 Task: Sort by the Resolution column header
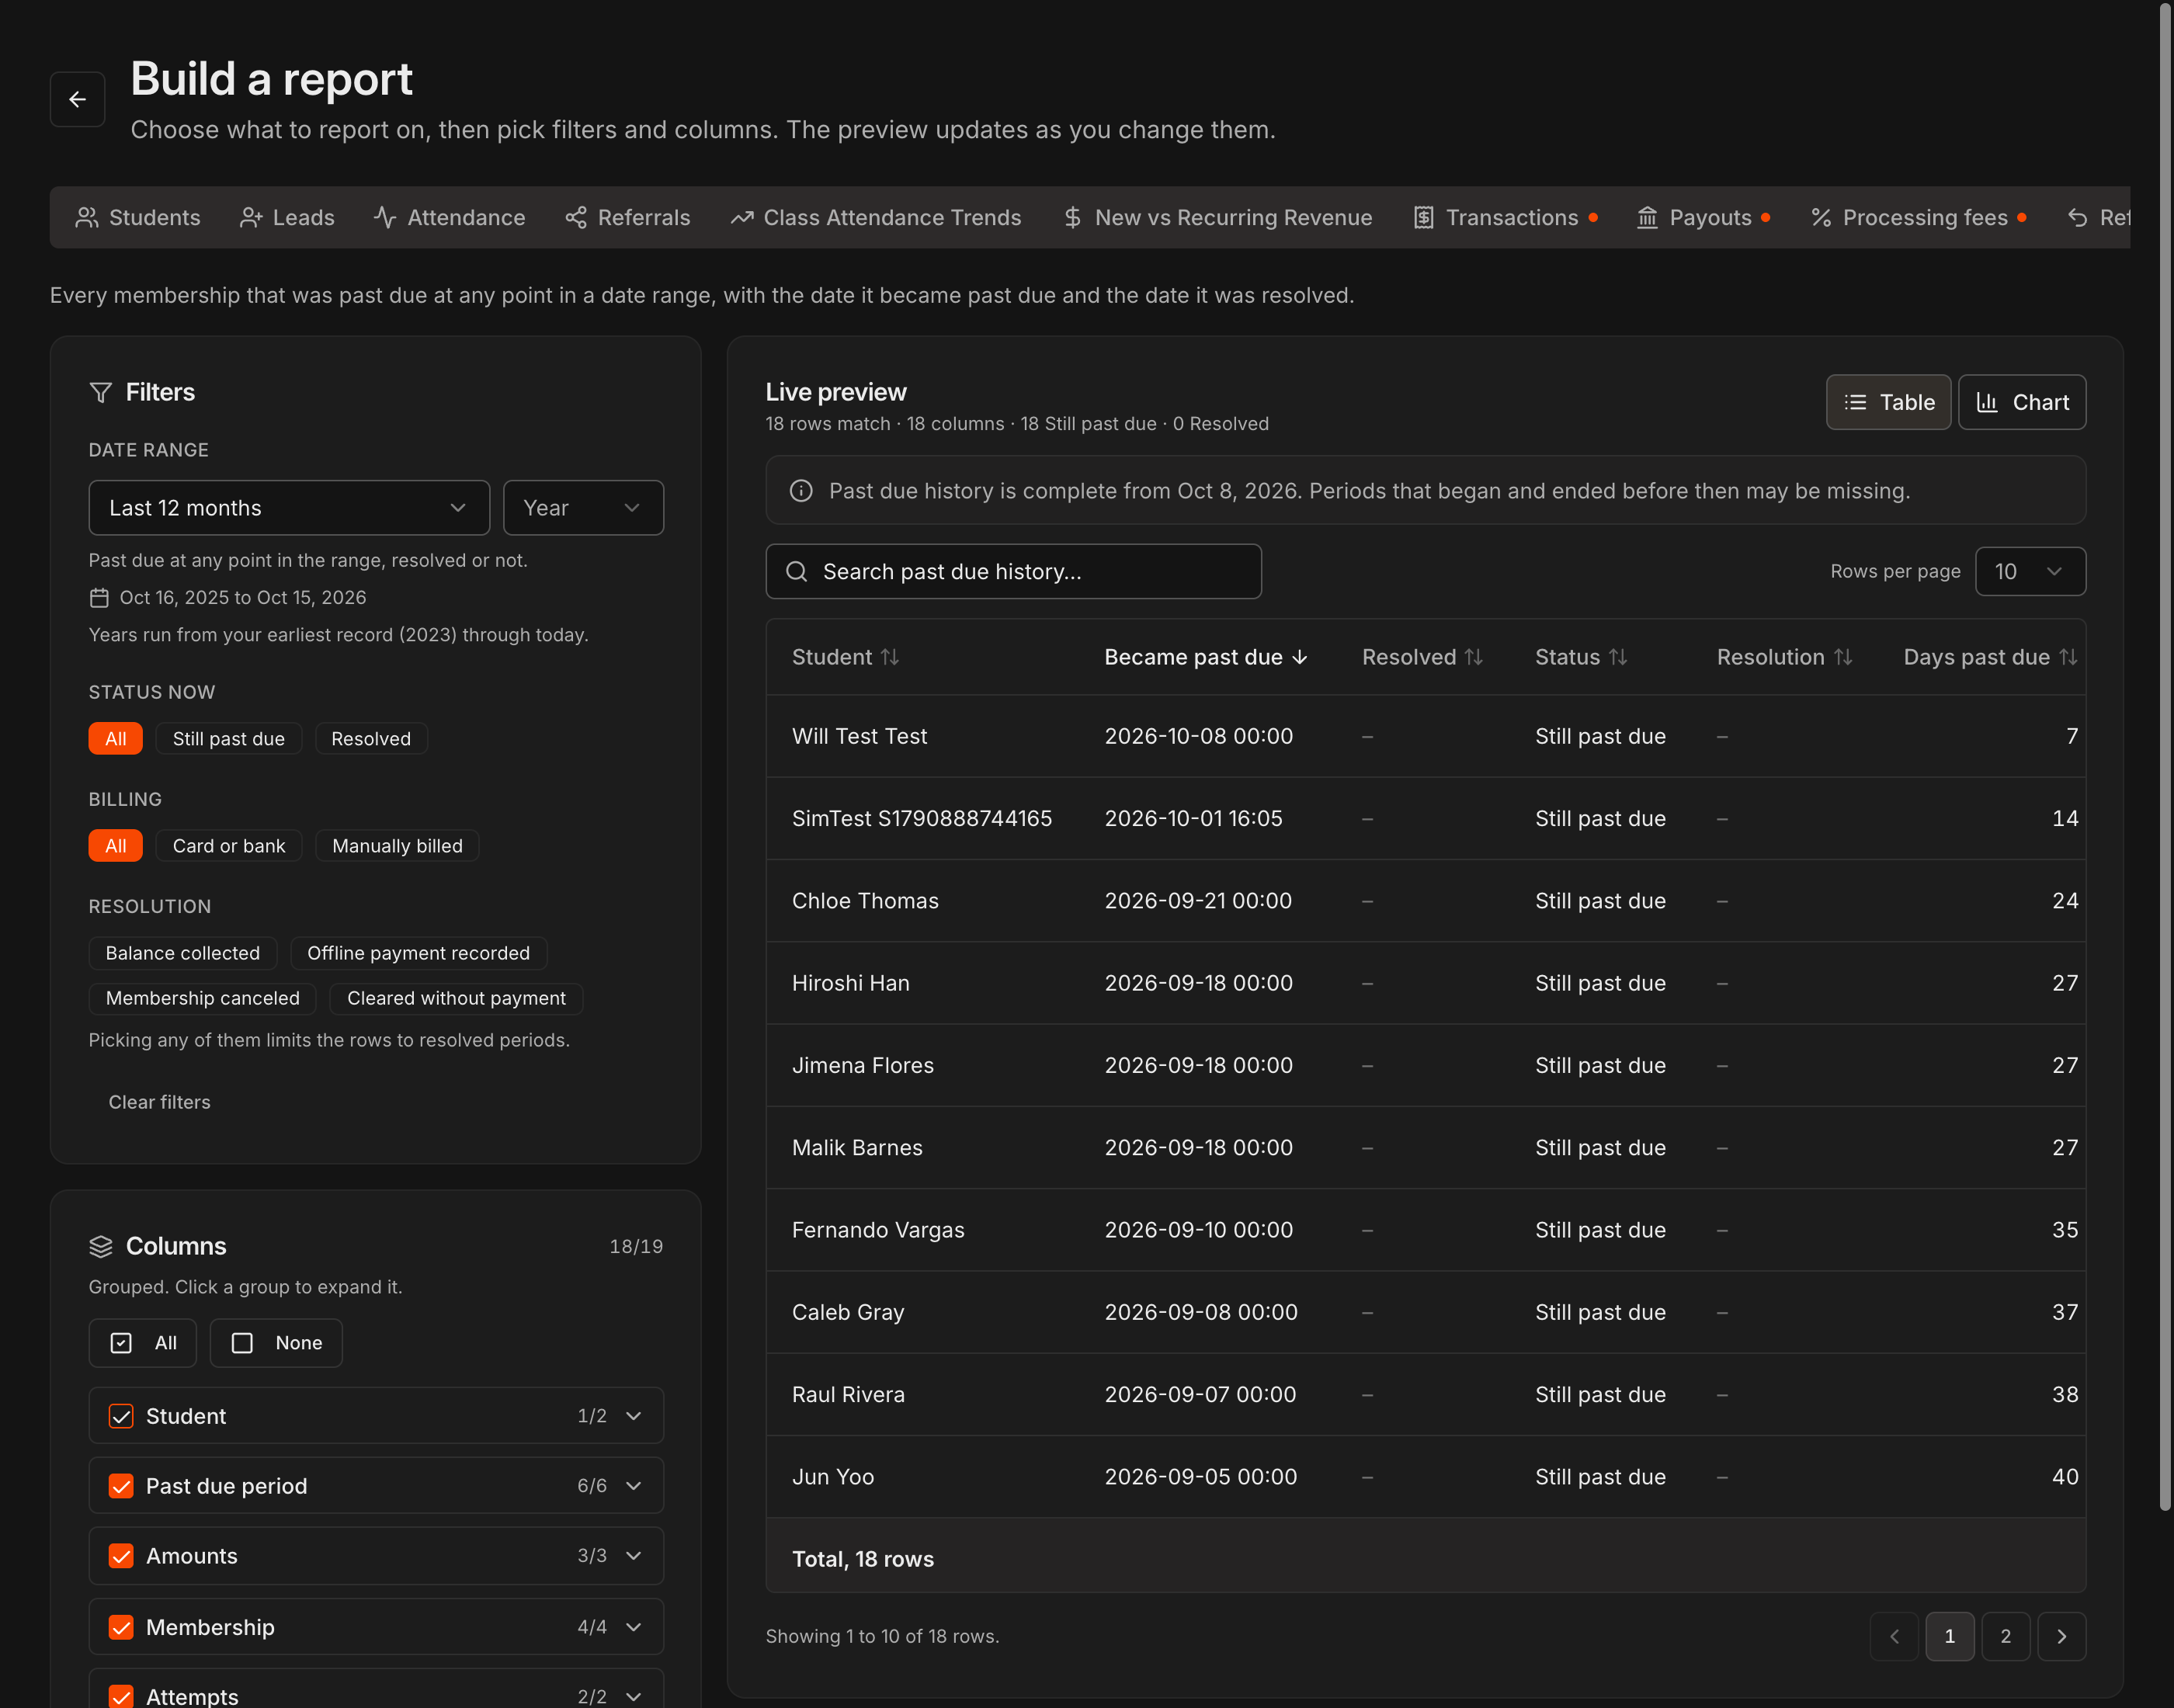(x=1784, y=657)
